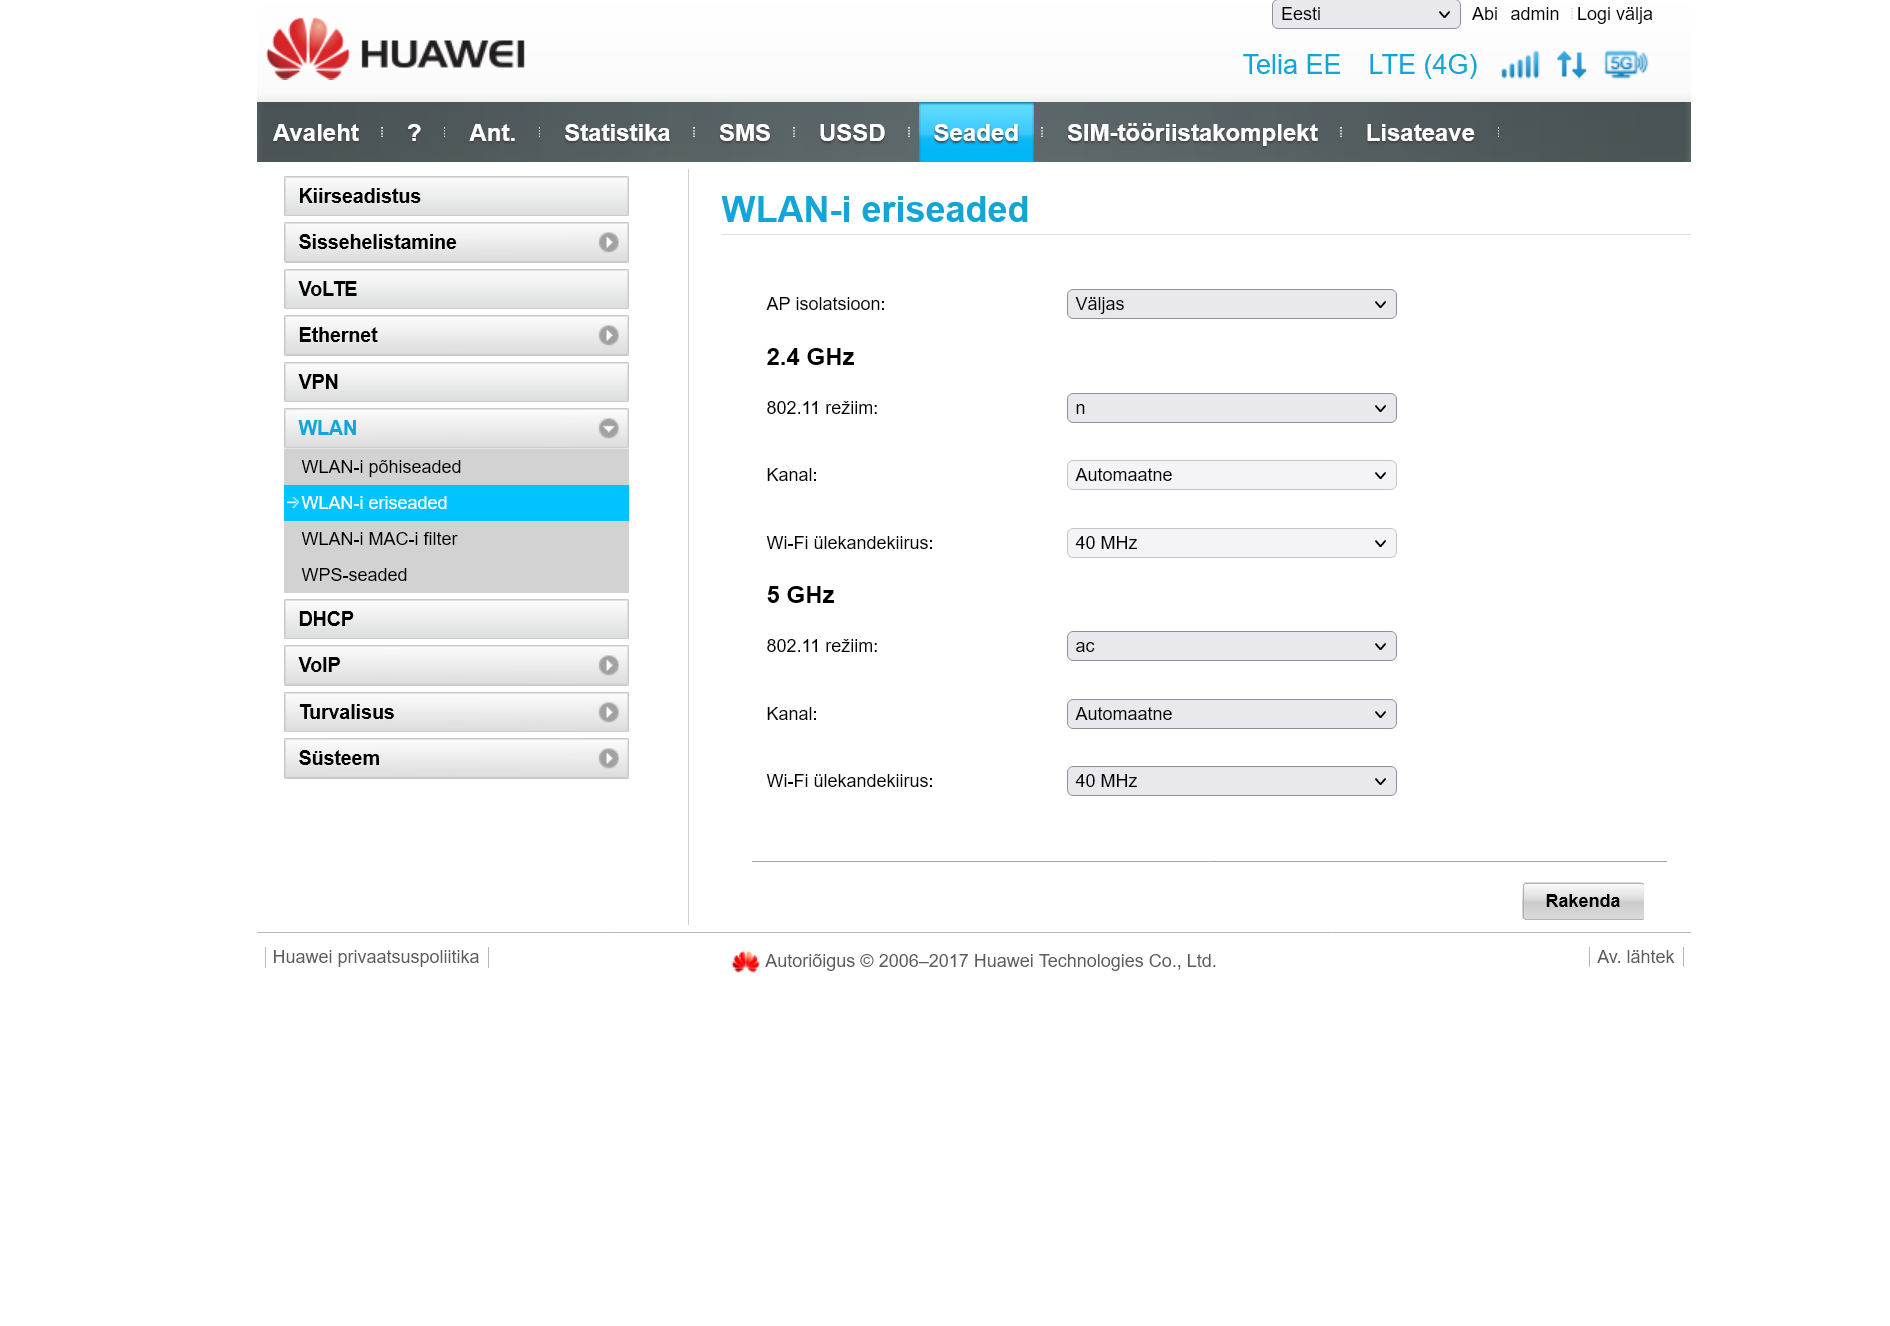Switch to the Ant. tab
This screenshot has height=1326, width=1890.
pyautogui.click(x=492, y=133)
